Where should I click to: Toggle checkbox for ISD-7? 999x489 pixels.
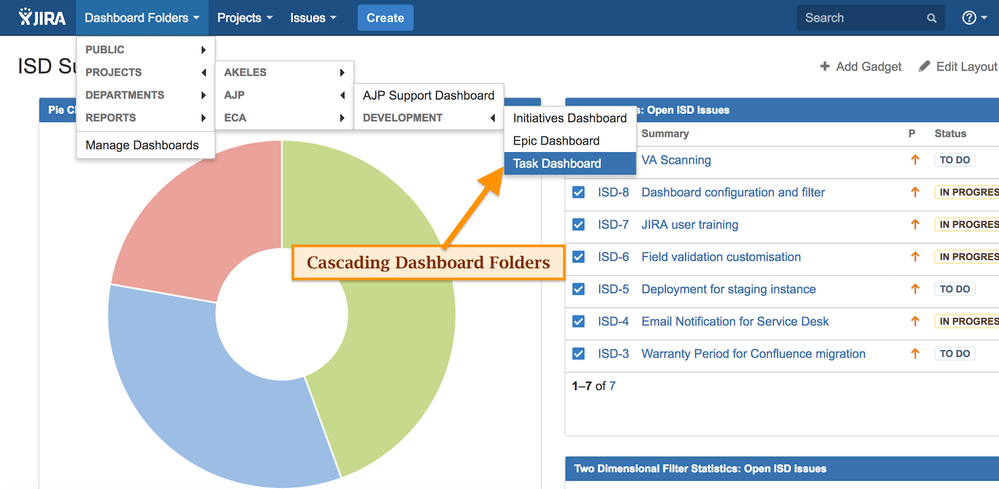point(579,224)
